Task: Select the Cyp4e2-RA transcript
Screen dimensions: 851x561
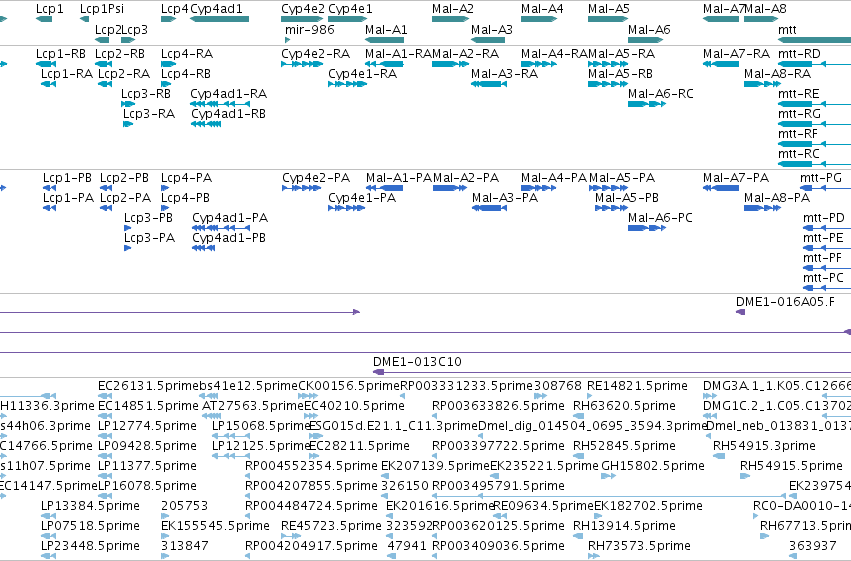Action: tap(302, 64)
